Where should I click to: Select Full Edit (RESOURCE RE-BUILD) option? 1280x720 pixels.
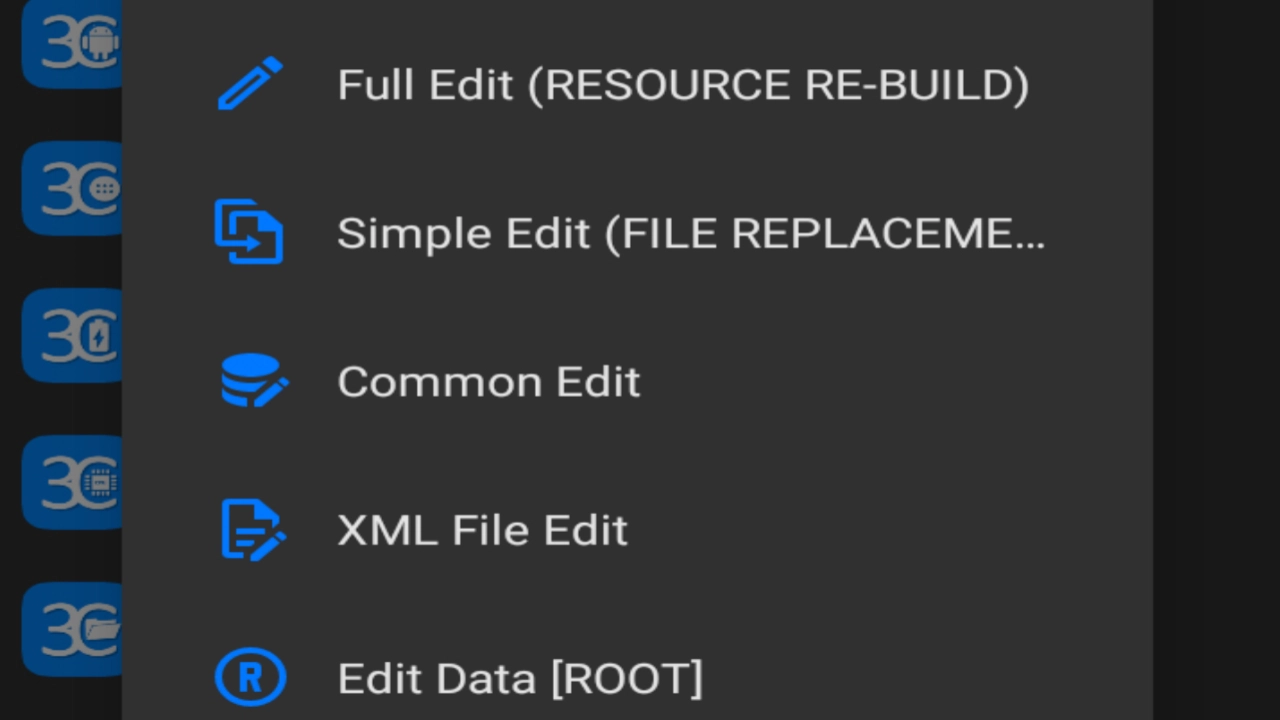coord(682,85)
